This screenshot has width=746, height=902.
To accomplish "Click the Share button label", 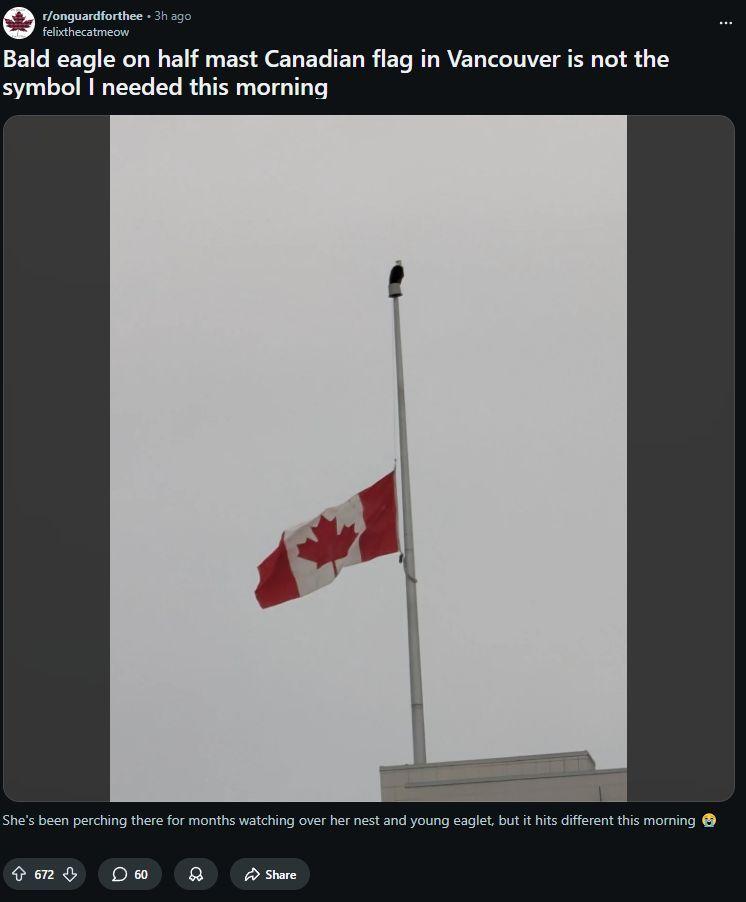I will 281,874.
